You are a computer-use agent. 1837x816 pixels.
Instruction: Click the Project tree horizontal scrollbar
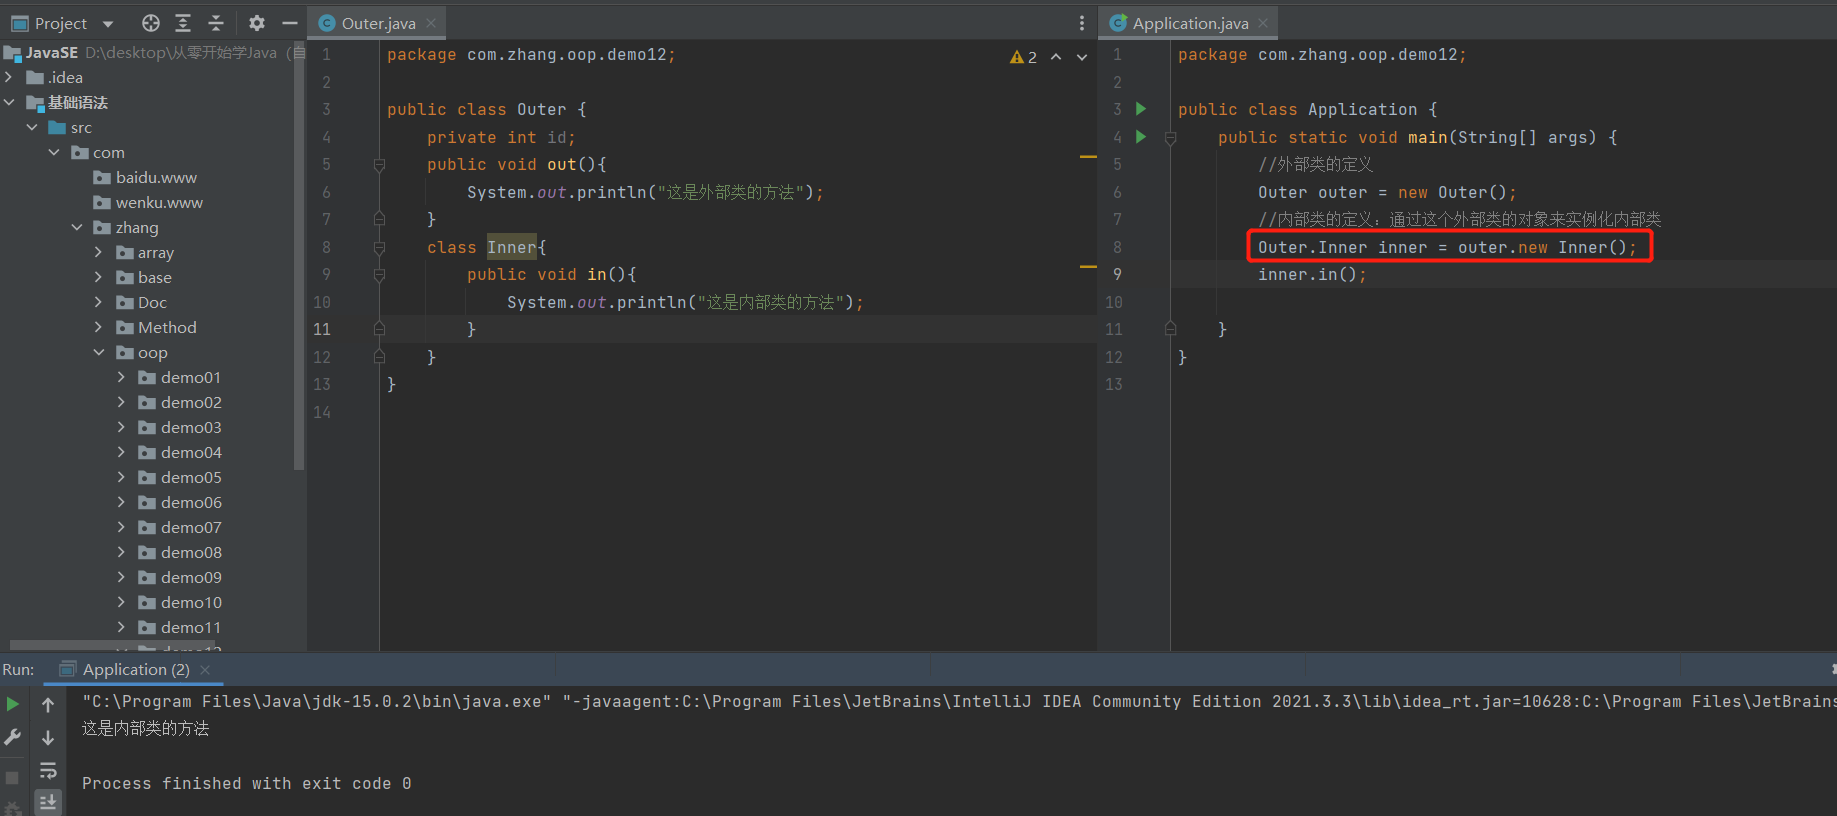coord(110,645)
